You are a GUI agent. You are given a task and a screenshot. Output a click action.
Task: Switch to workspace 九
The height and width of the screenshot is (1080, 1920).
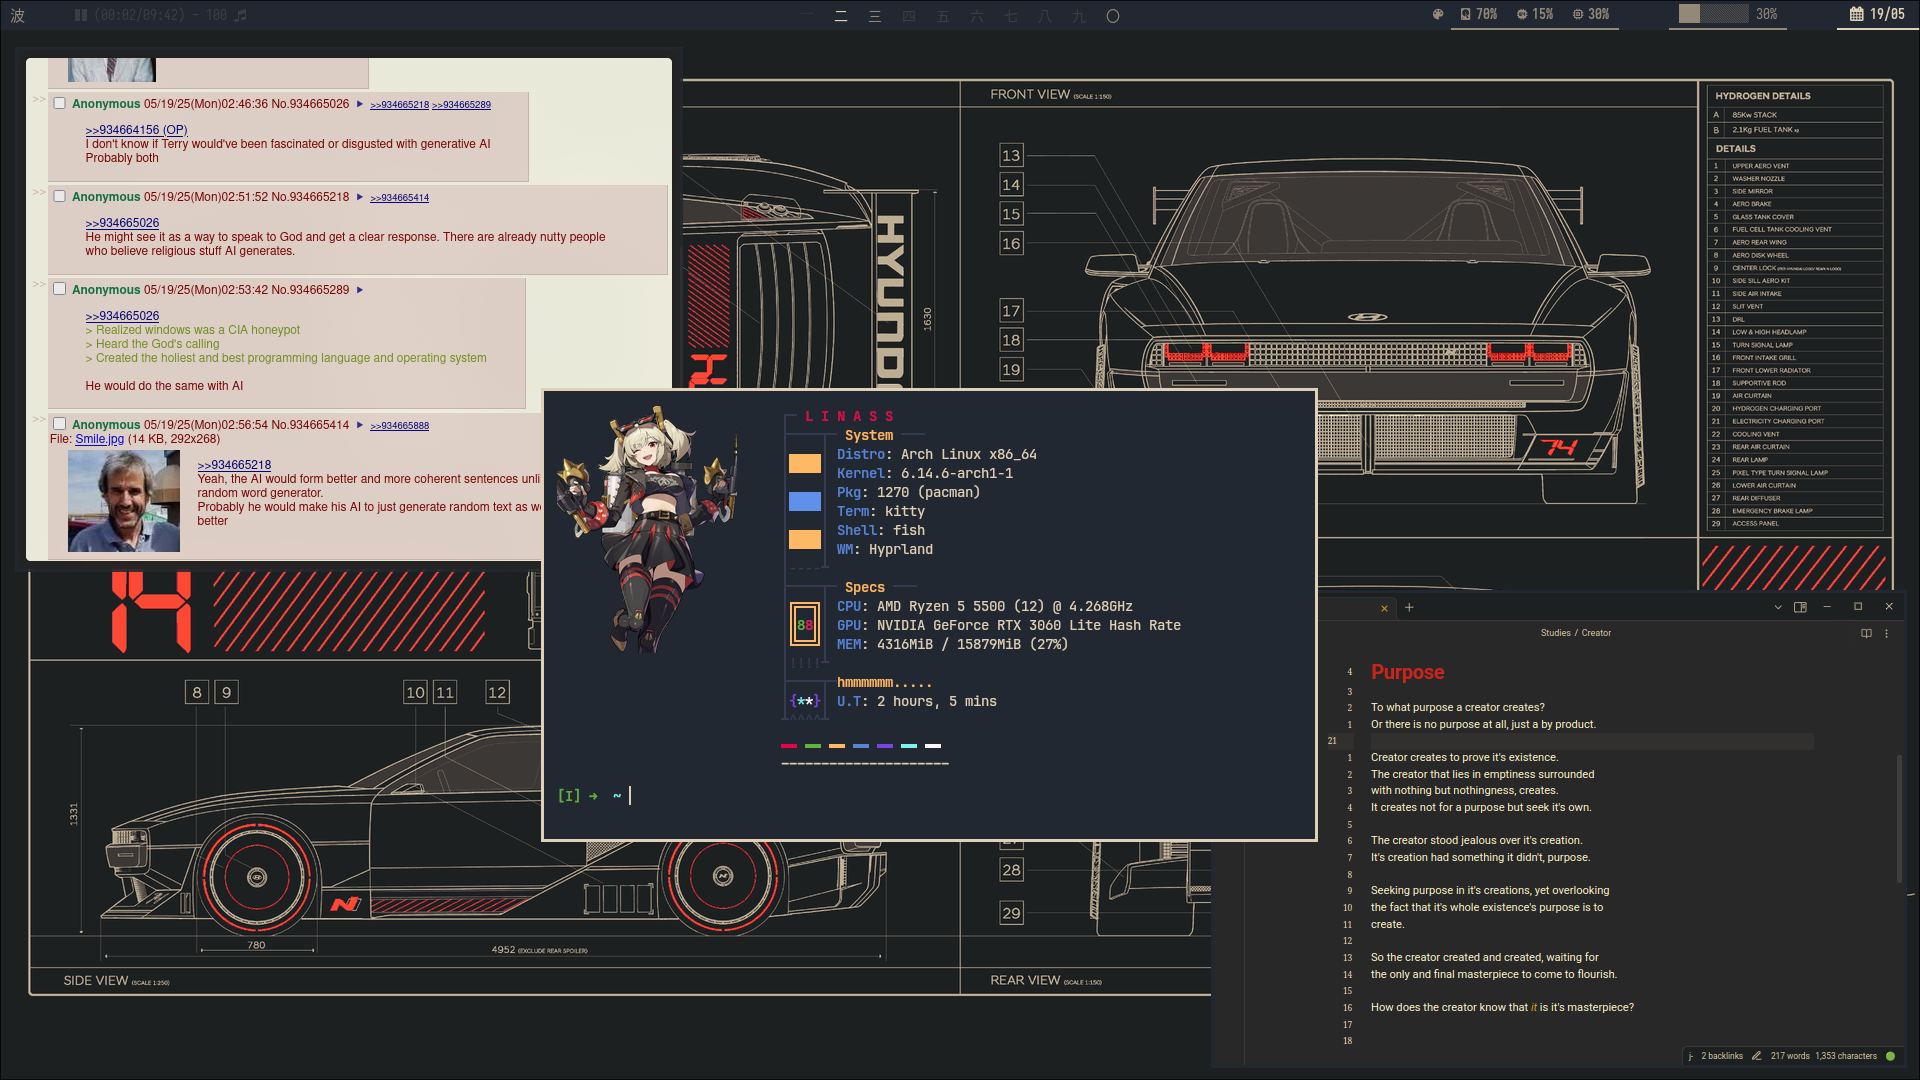(1079, 16)
